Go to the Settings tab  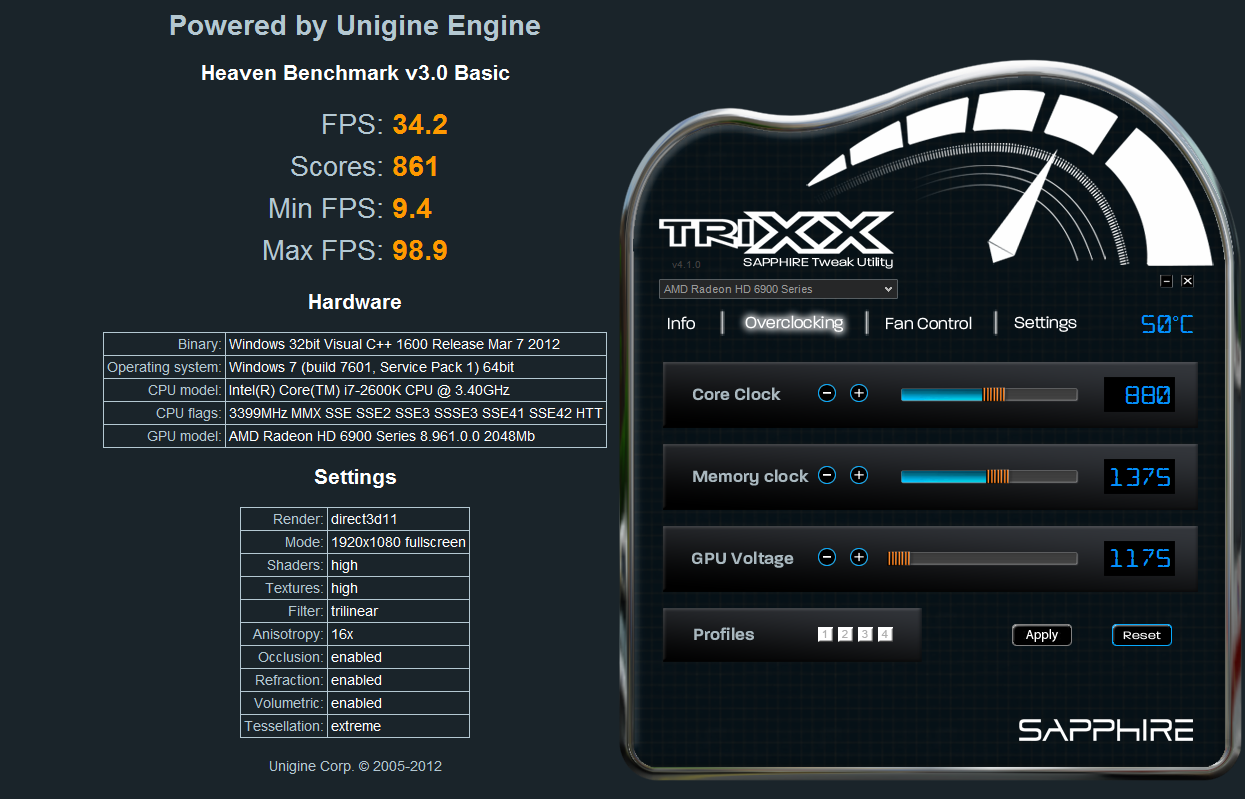pyautogui.click(x=1045, y=322)
